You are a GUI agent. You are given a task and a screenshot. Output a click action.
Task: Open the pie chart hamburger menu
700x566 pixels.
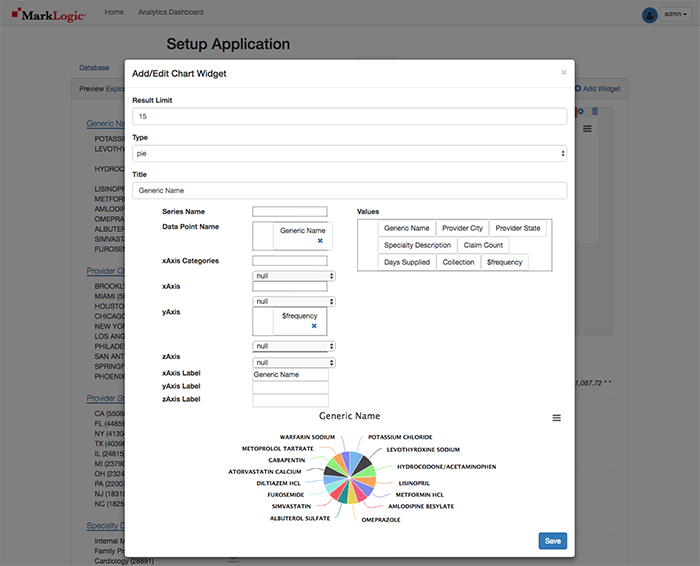(557, 417)
